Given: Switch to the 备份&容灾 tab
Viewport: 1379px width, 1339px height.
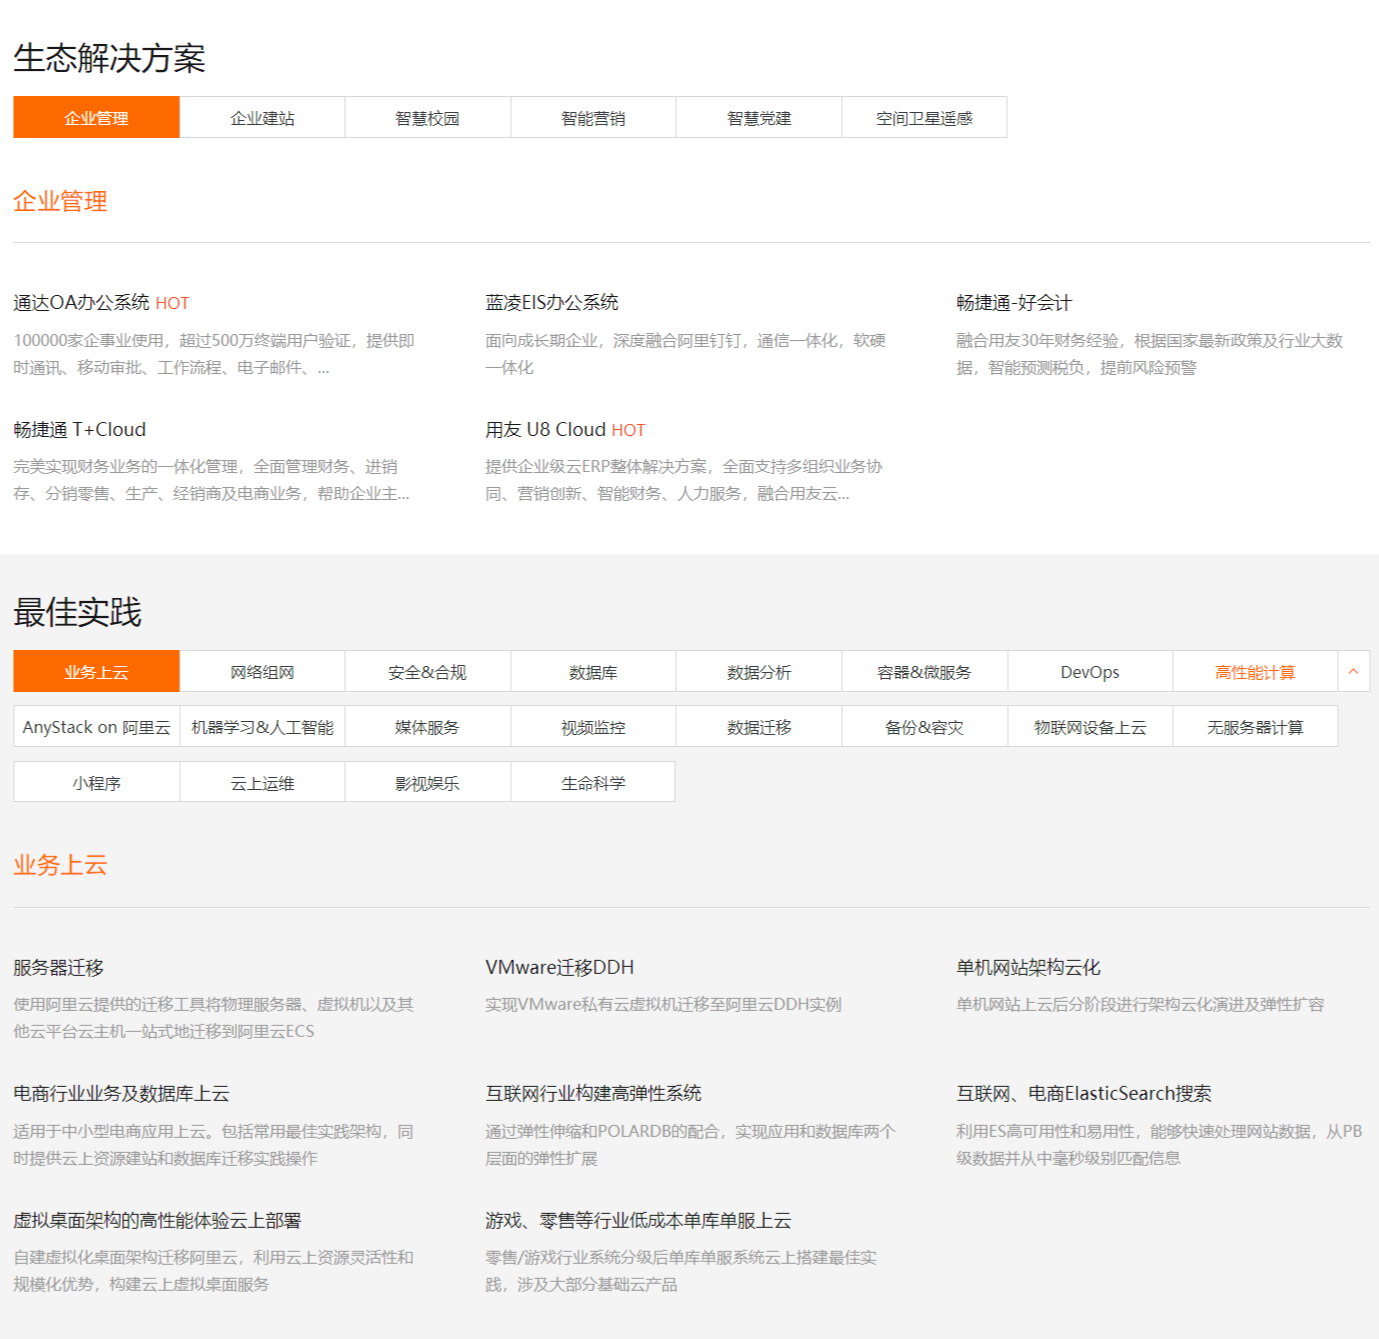Looking at the screenshot, I should point(924,727).
